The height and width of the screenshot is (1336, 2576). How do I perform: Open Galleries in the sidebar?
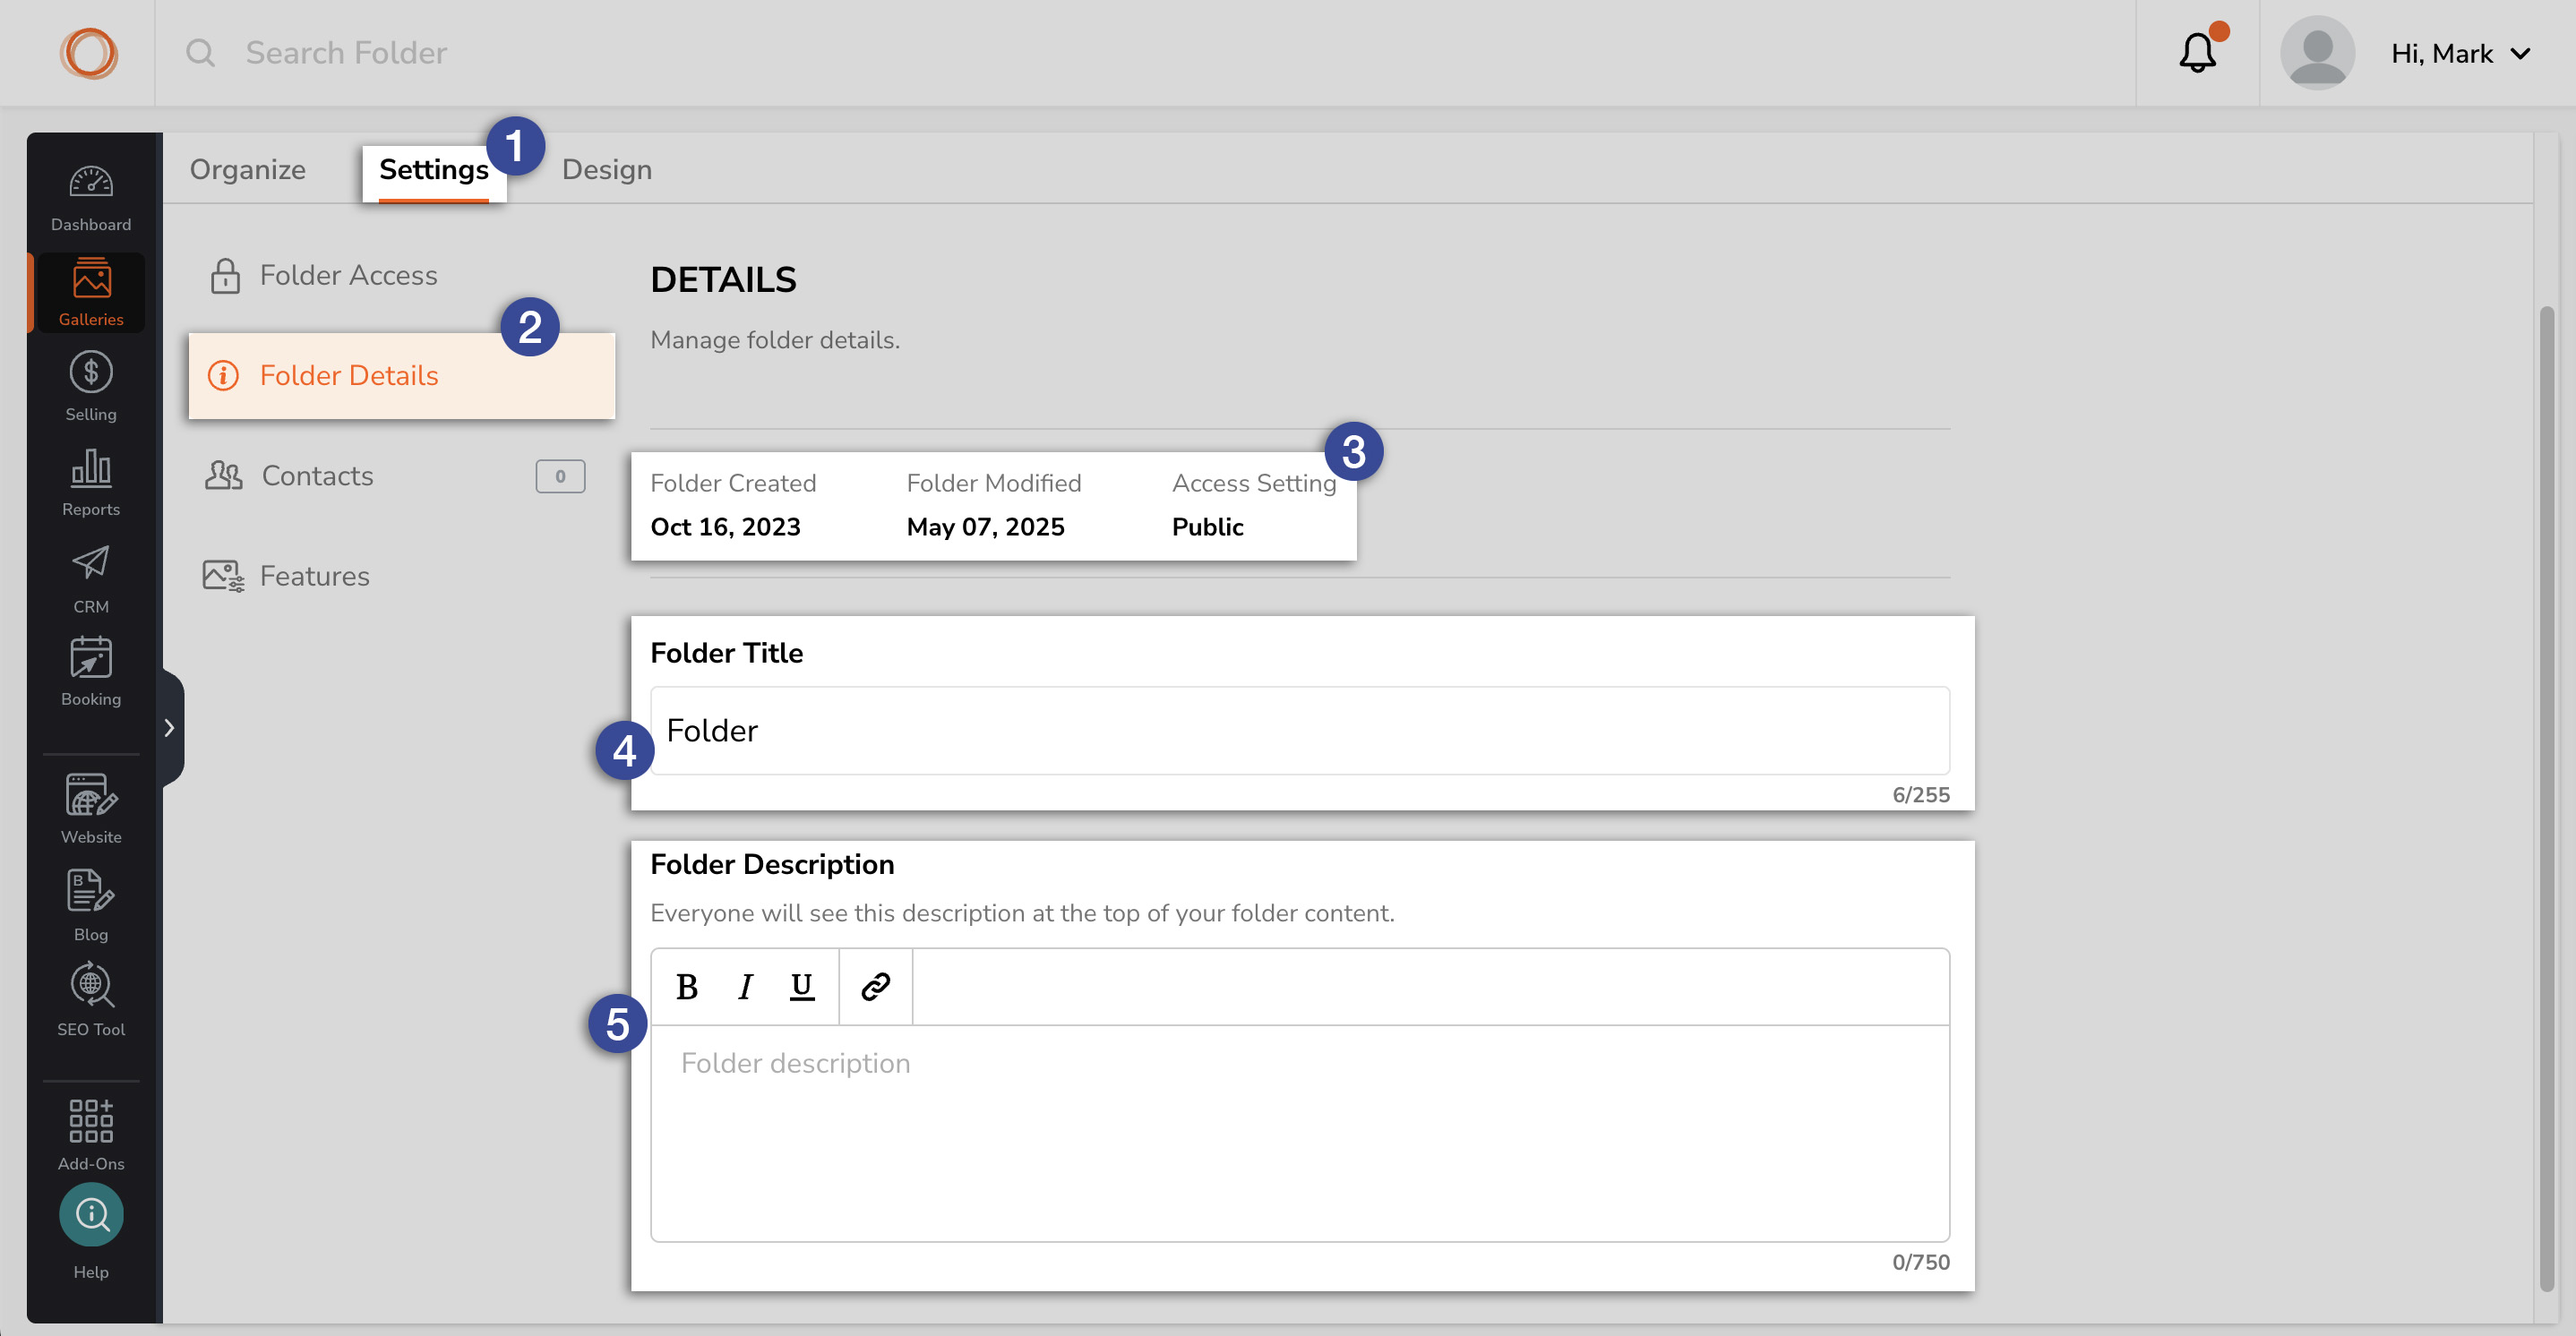point(91,292)
